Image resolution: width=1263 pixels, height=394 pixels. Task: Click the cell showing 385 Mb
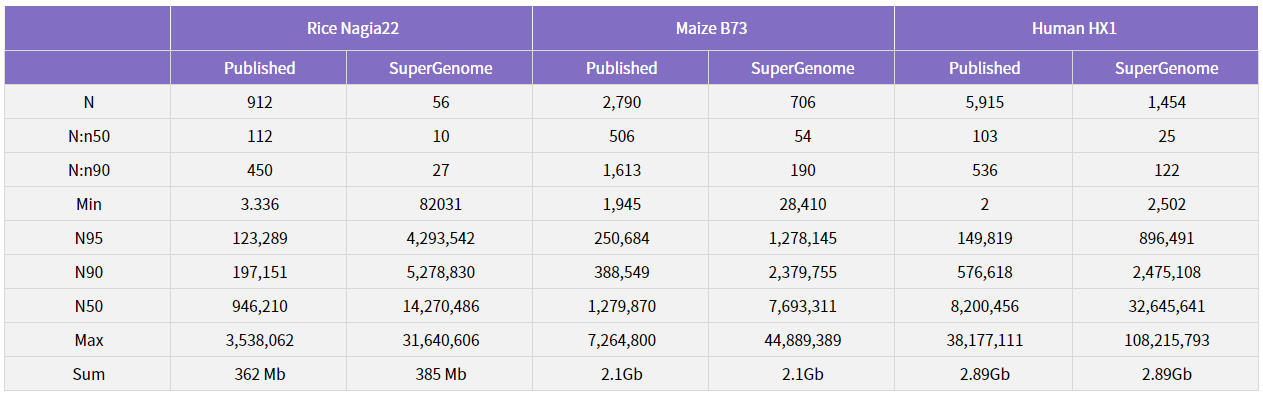coord(439,374)
